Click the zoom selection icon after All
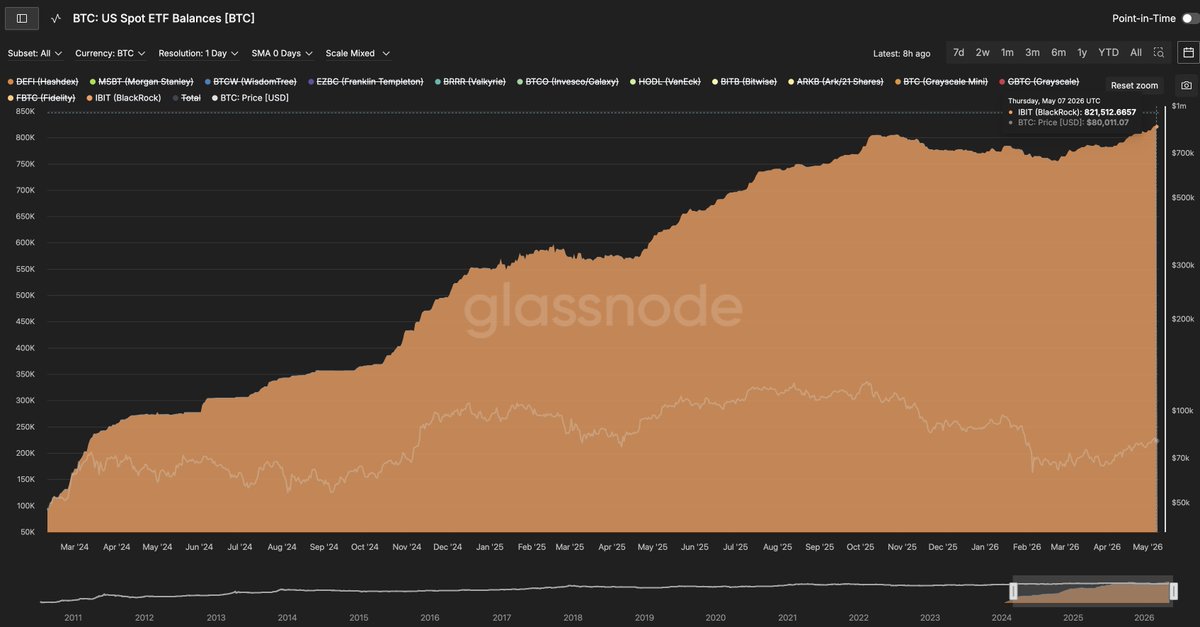The height and width of the screenshot is (627, 1200). pos(1159,52)
